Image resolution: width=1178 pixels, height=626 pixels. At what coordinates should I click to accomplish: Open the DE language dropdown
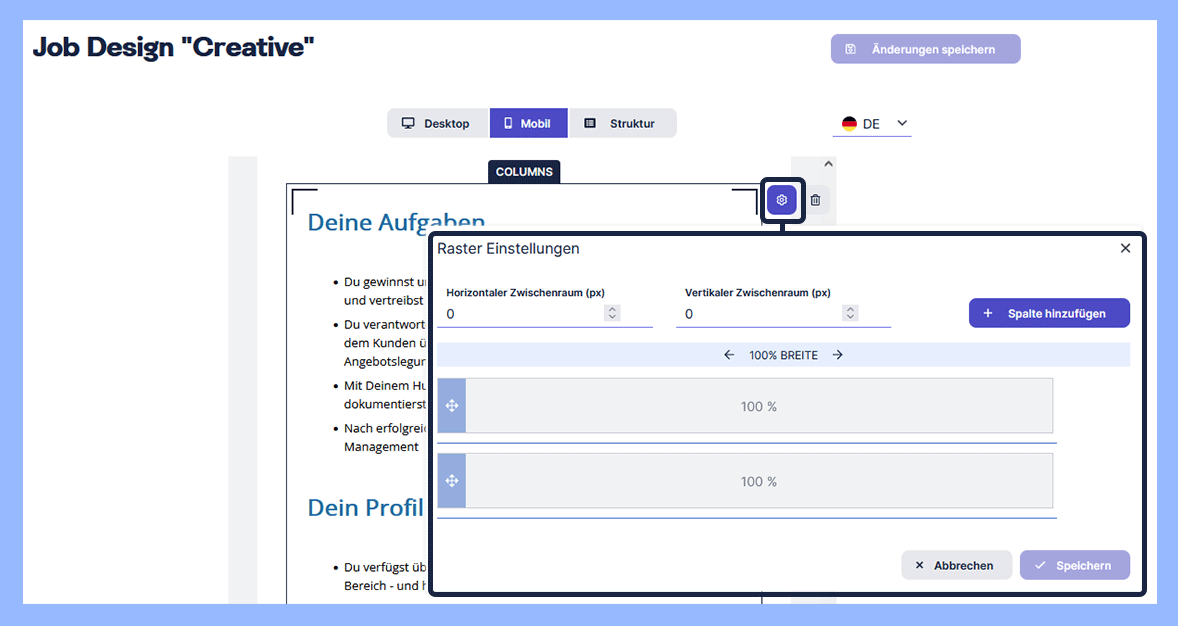(899, 123)
